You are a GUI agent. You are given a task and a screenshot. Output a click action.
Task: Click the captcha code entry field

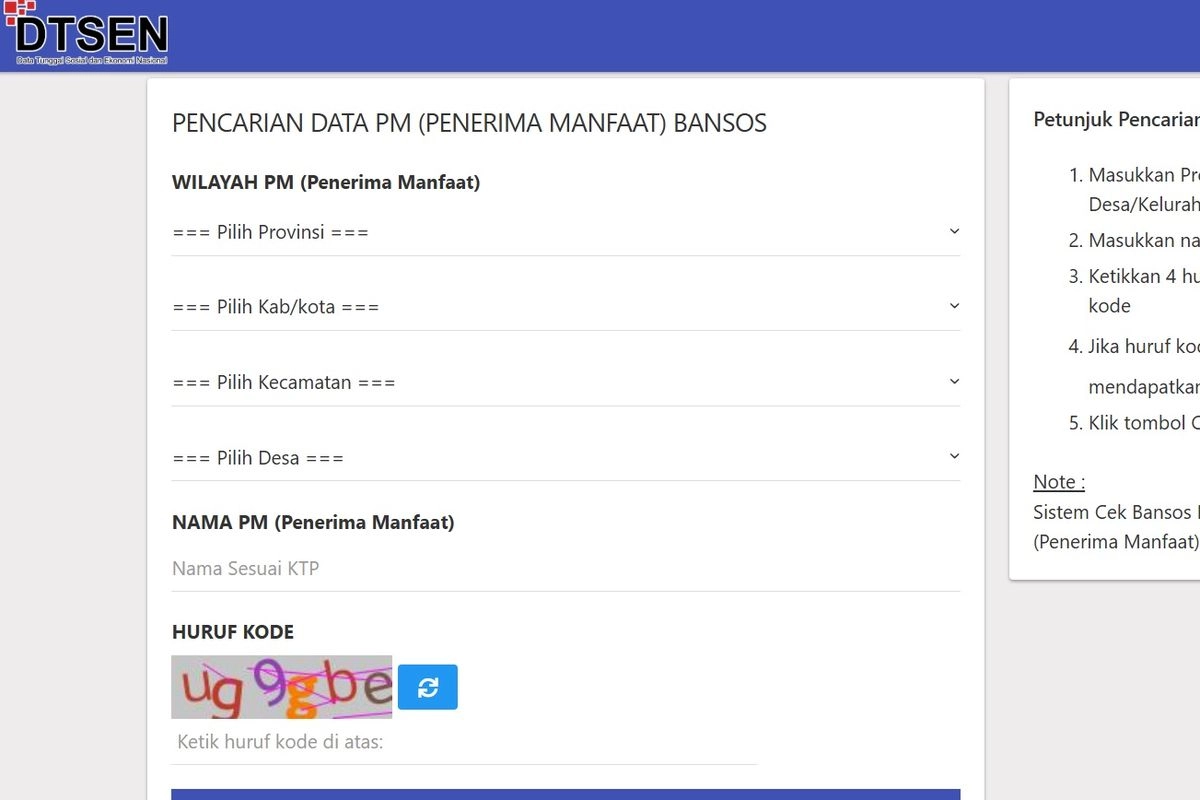click(x=464, y=743)
